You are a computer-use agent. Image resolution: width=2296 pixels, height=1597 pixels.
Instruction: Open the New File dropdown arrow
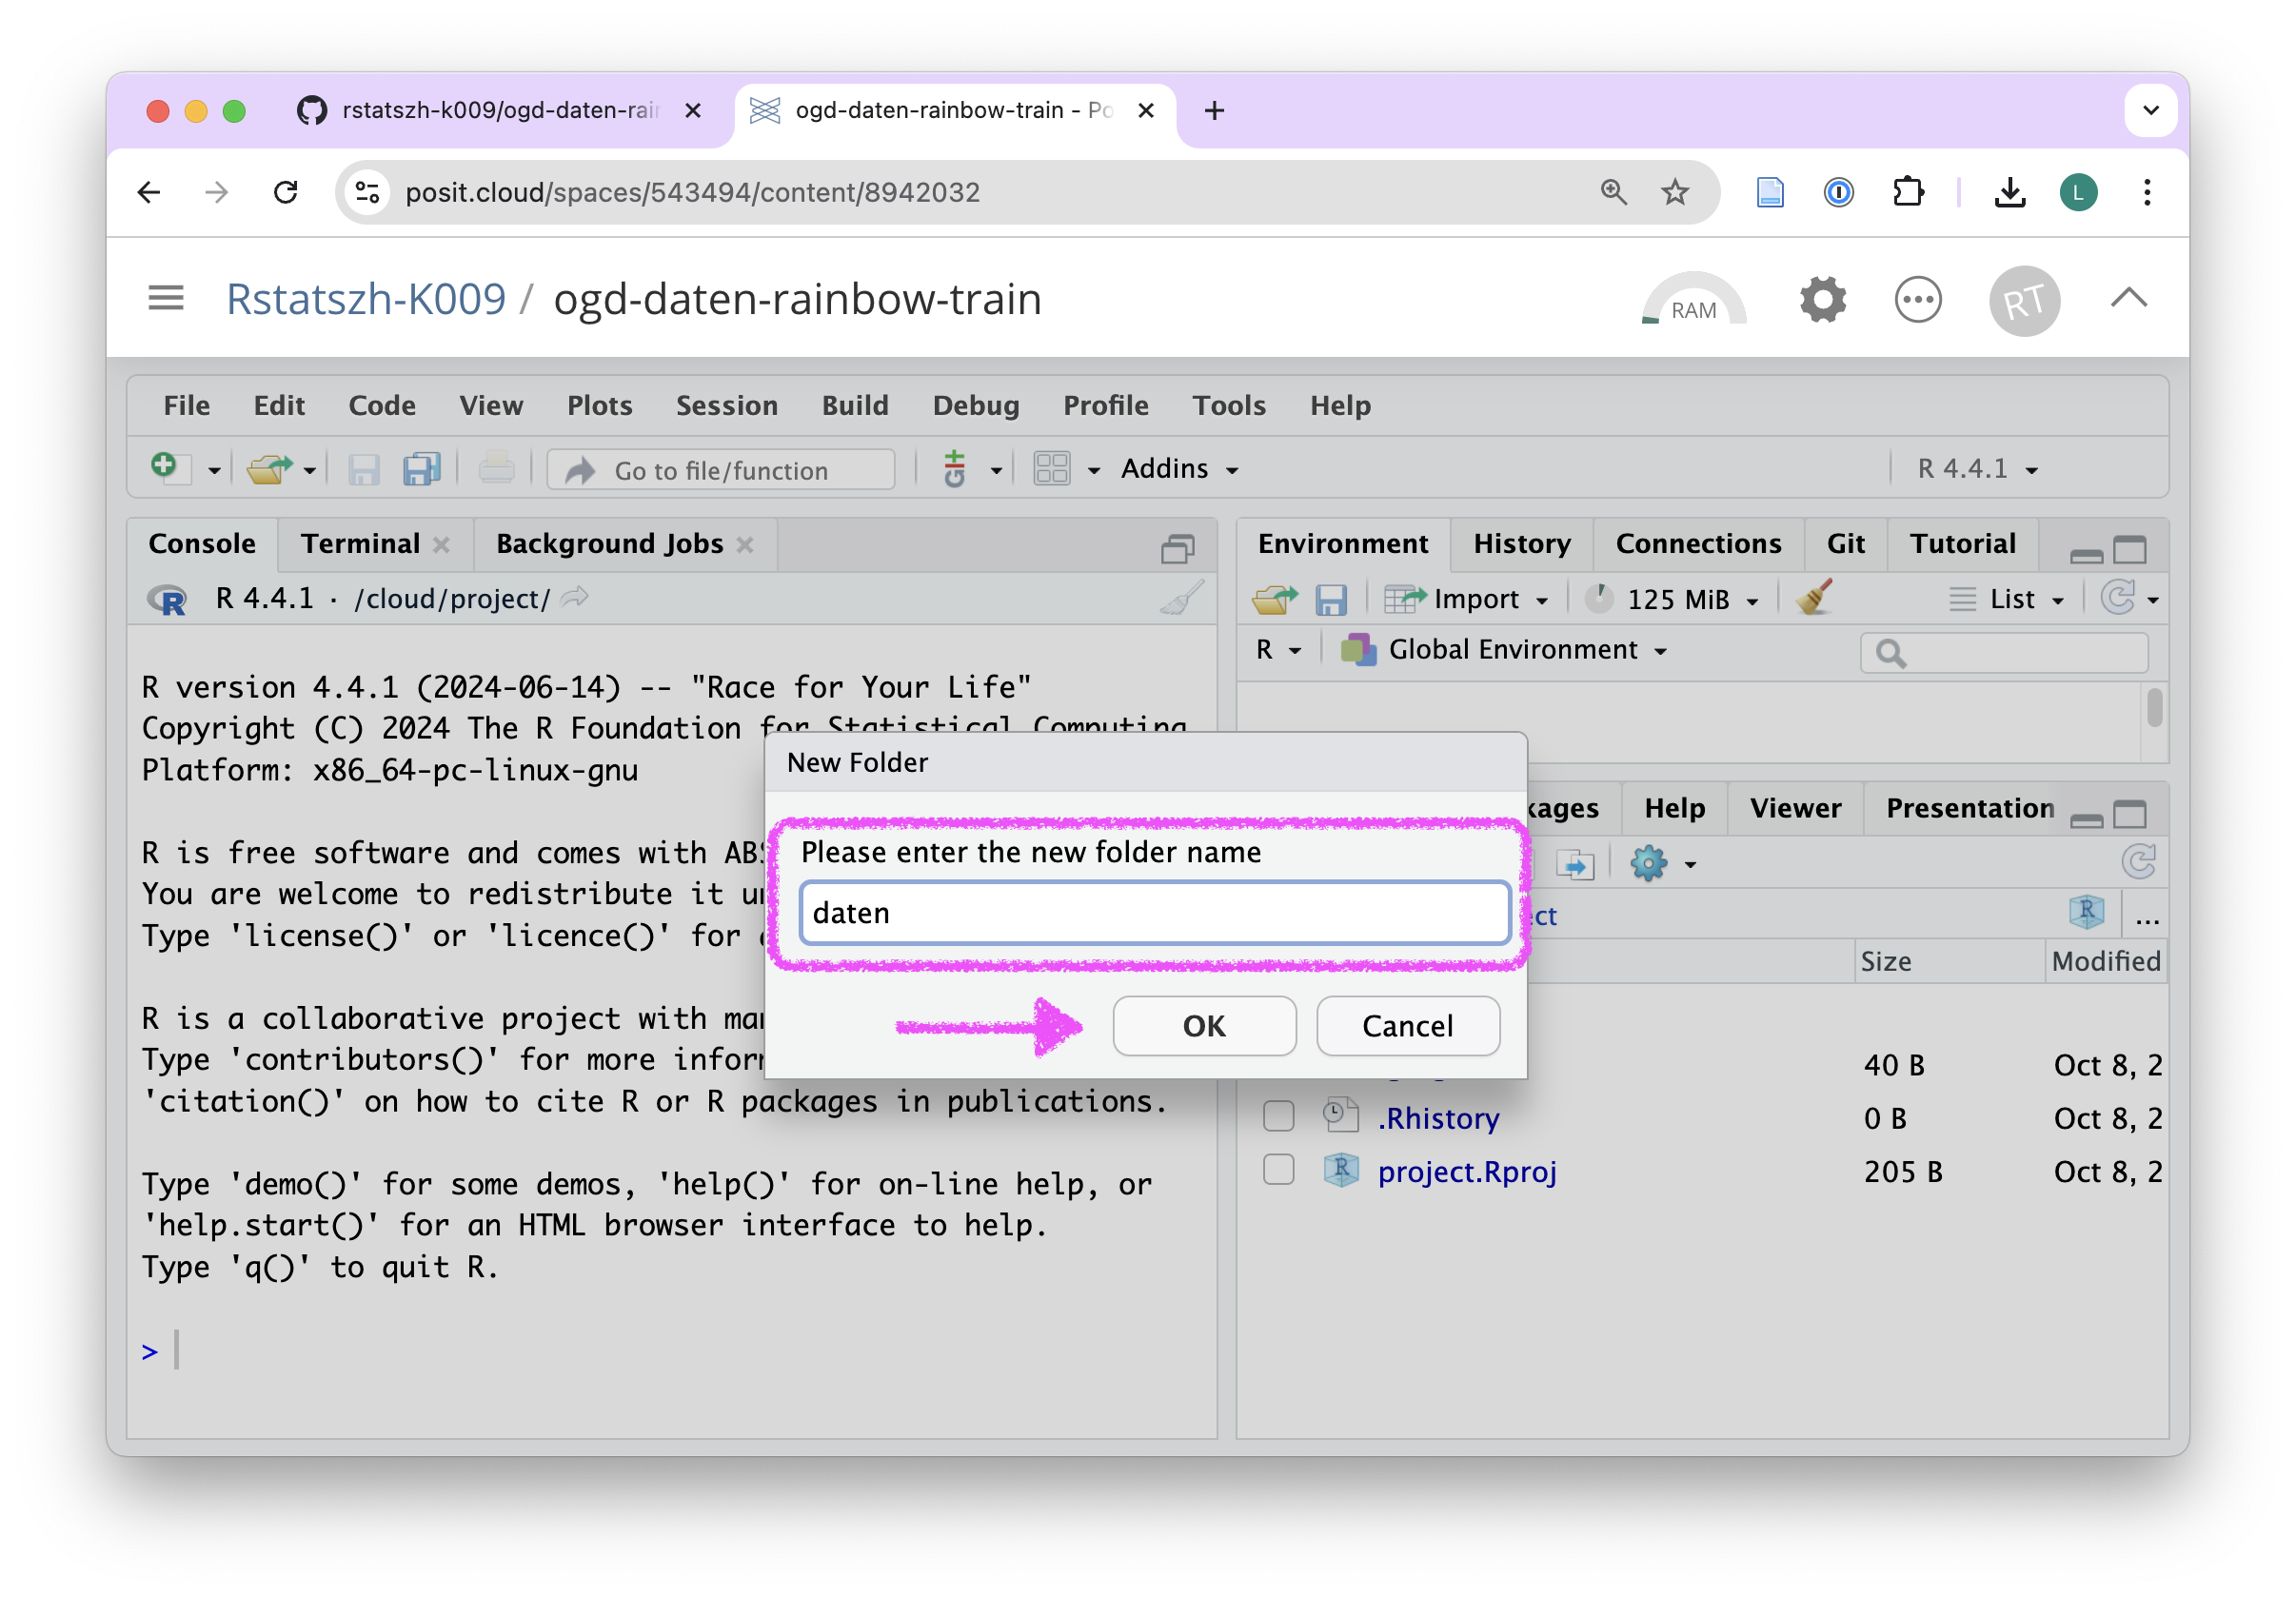coord(214,470)
